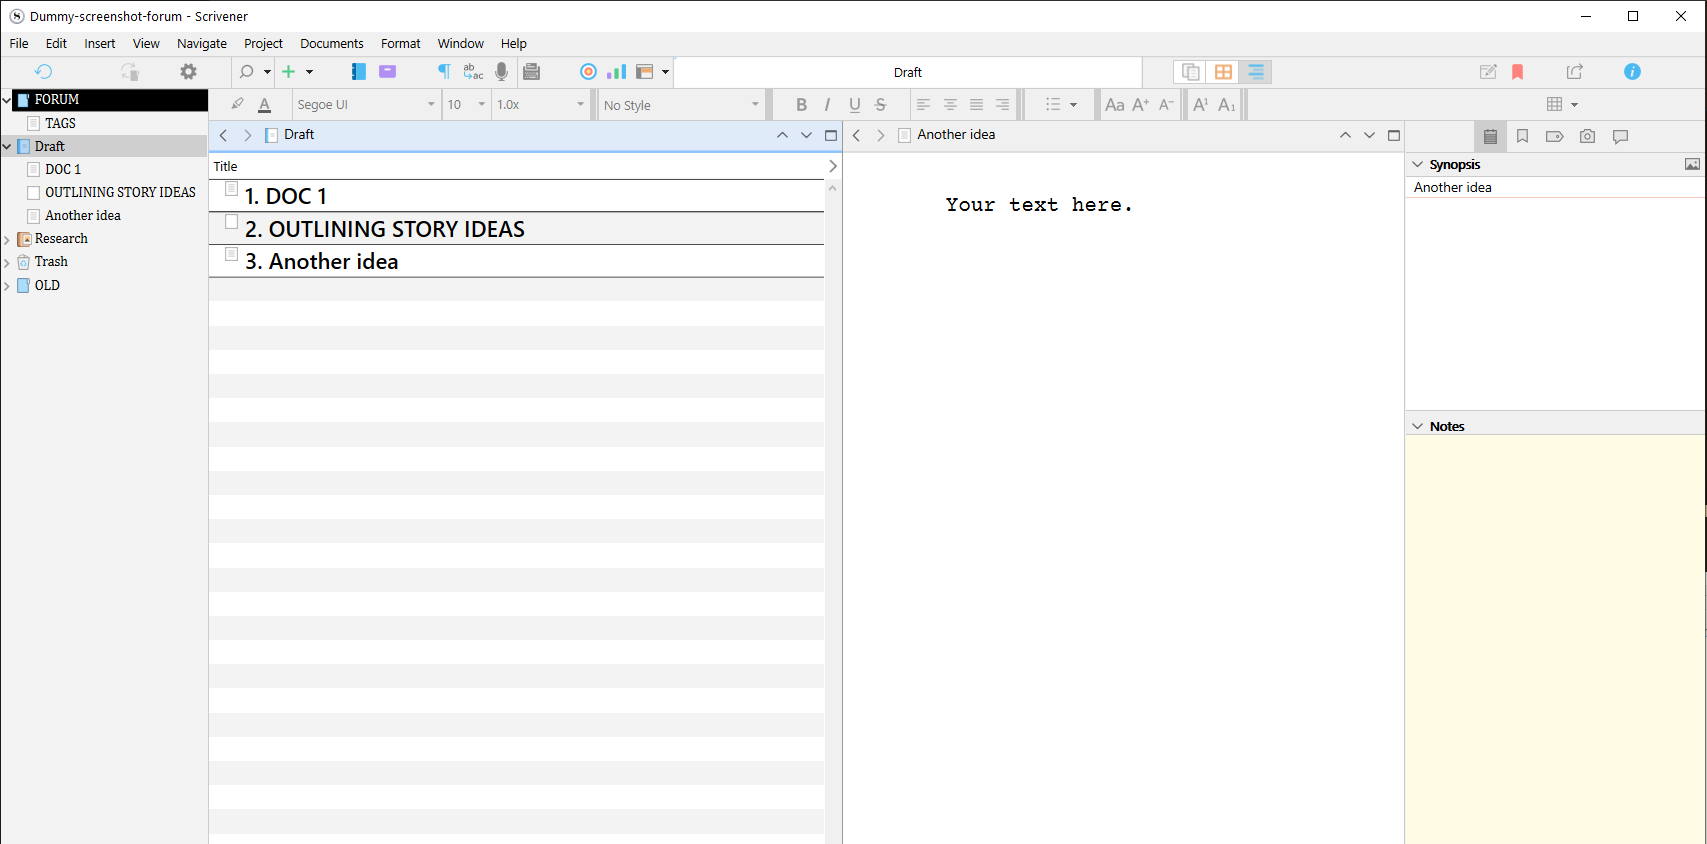Toggle Outliner view mode
Image resolution: width=1707 pixels, height=844 pixels.
pos(1256,72)
